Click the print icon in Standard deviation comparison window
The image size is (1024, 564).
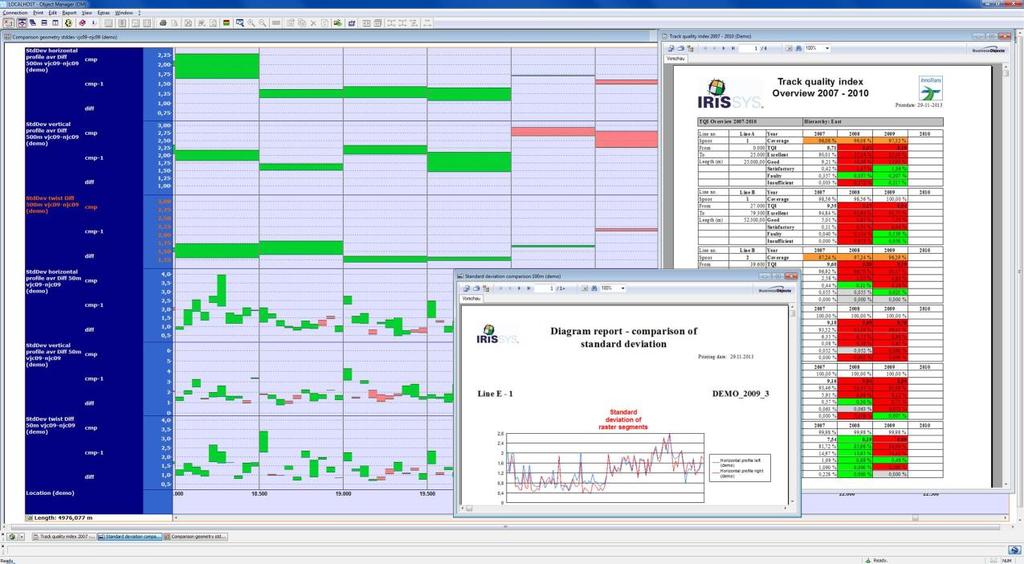point(476,289)
